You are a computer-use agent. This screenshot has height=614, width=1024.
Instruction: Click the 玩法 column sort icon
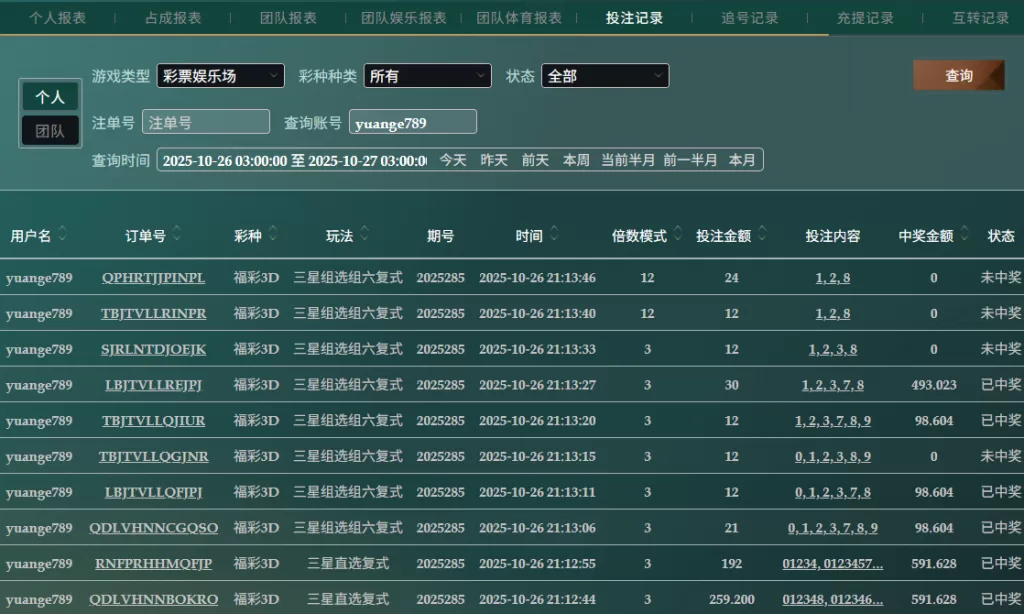pos(366,234)
